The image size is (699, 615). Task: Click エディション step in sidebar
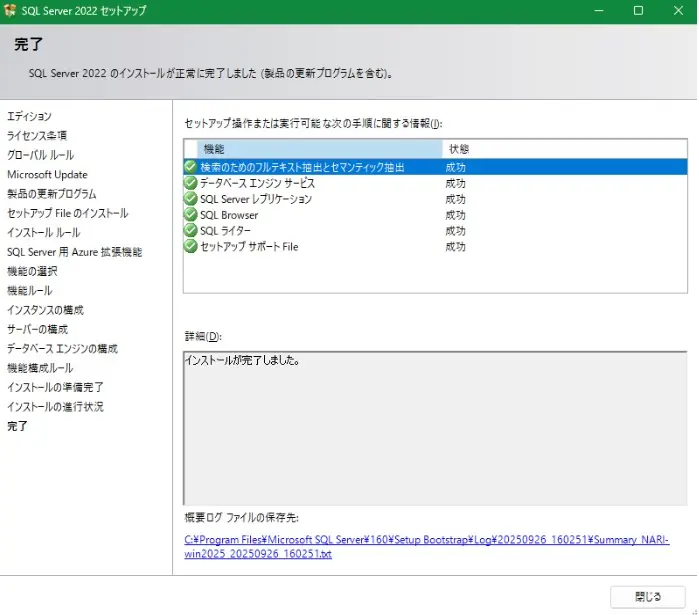[29, 116]
